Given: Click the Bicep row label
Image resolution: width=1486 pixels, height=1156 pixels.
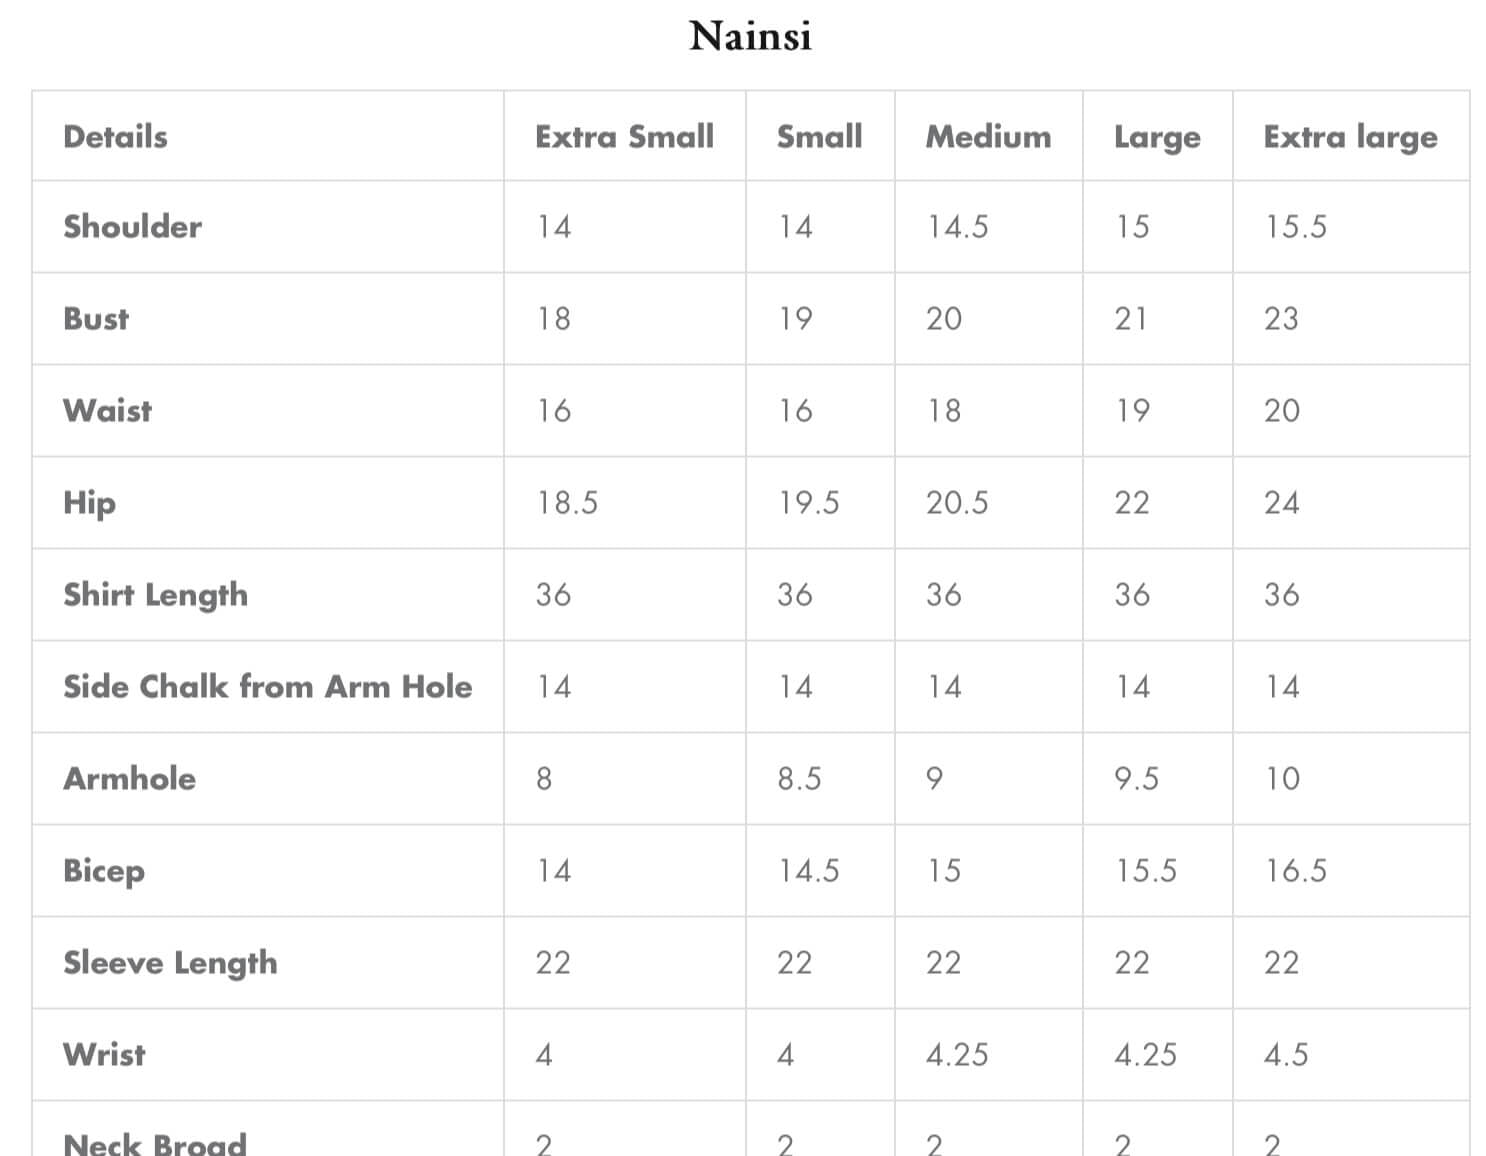Looking at the screenshot, I should [x=104, y=871].
